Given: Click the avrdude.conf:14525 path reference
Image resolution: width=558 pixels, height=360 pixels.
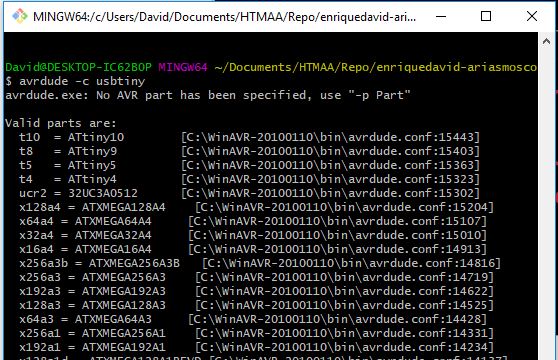Looking at the screenshot, I should tap(344, 305).
